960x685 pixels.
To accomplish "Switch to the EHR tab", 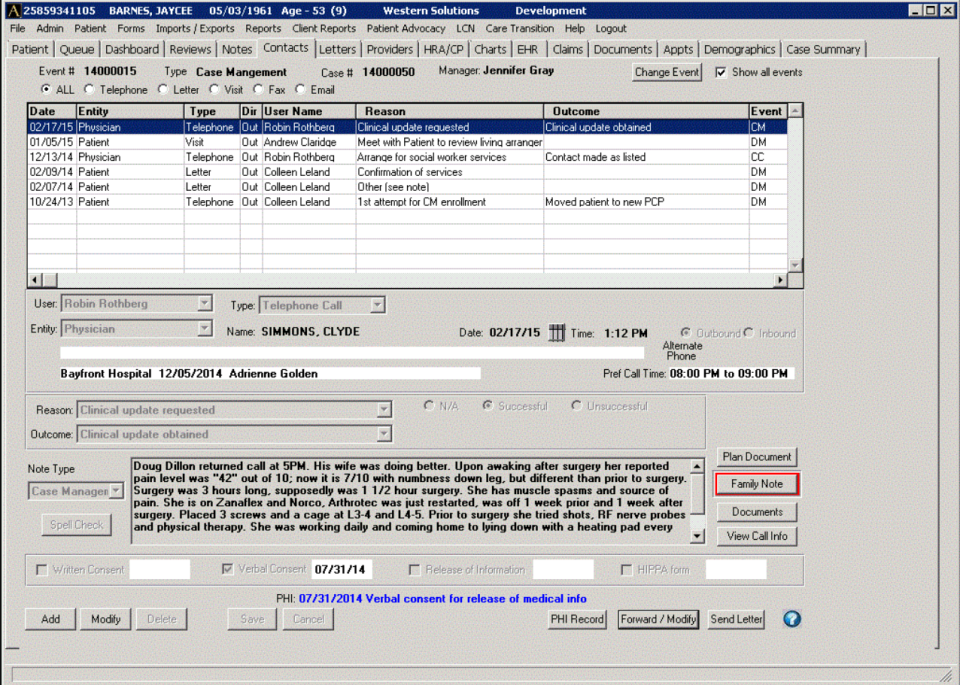I will pos(527,48).
